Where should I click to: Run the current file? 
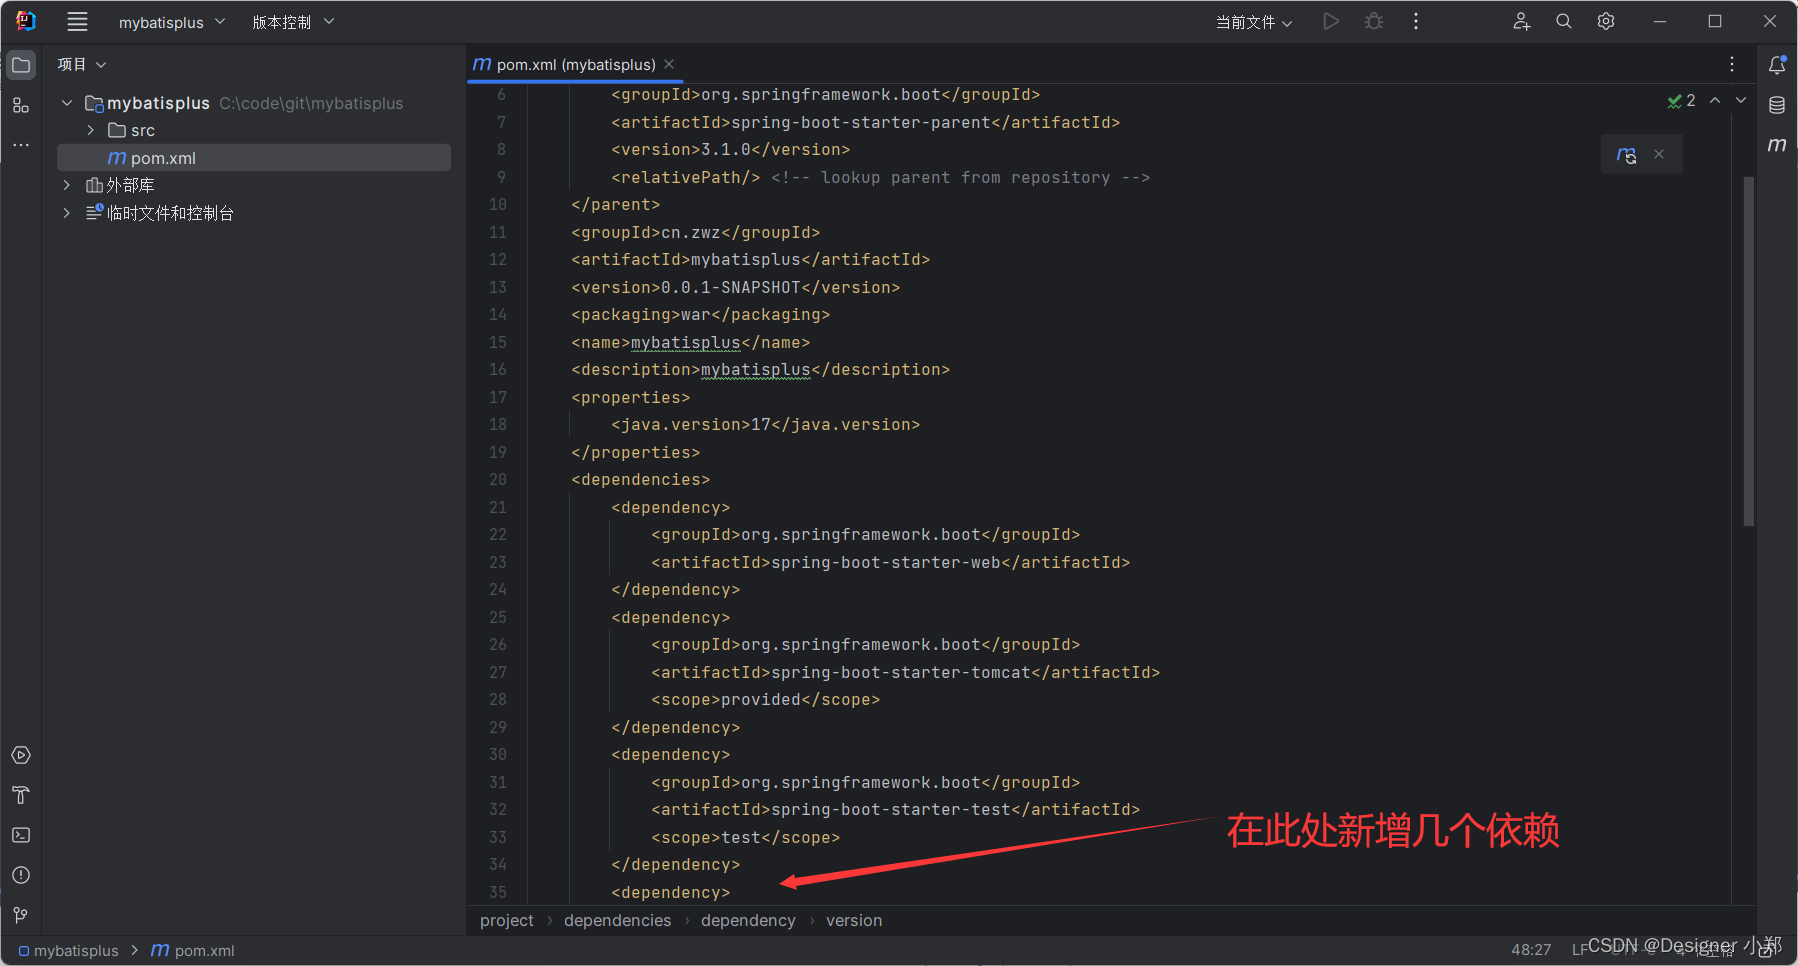coord(1330,21)
